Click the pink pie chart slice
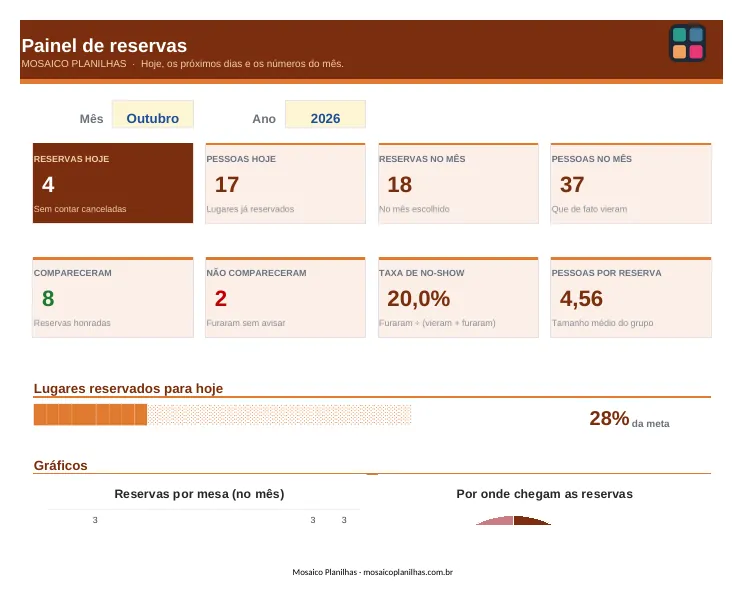Screen dimensions: 743x597 [x=498, y=521]
